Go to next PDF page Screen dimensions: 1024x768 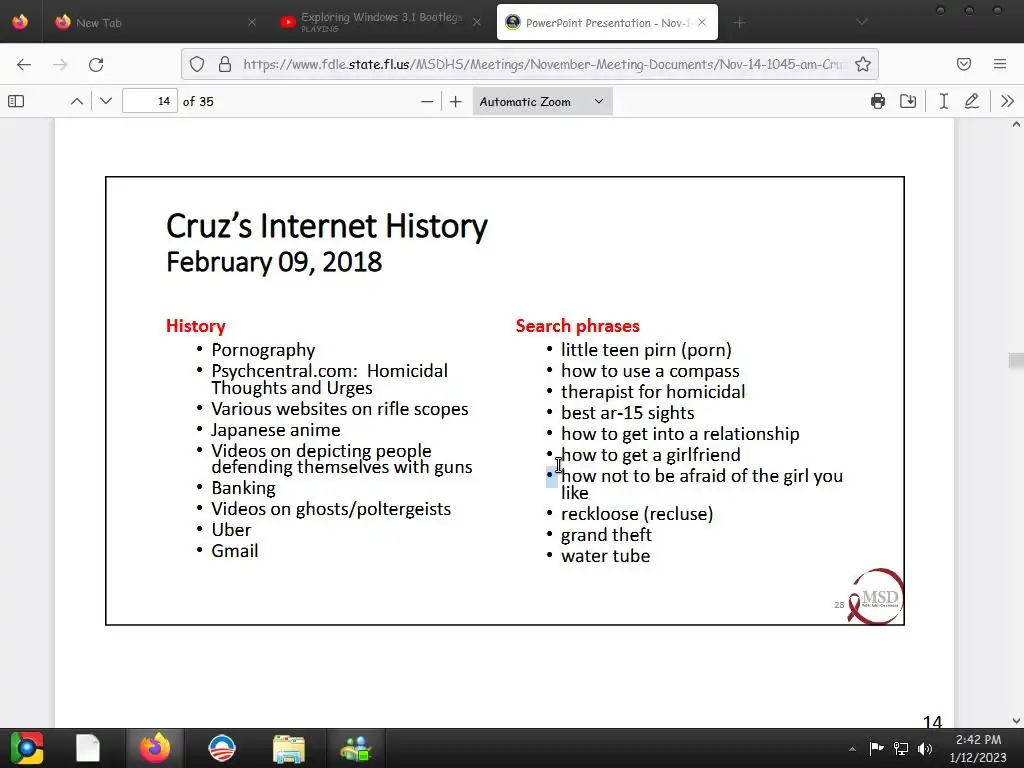(x=106, y=101)
